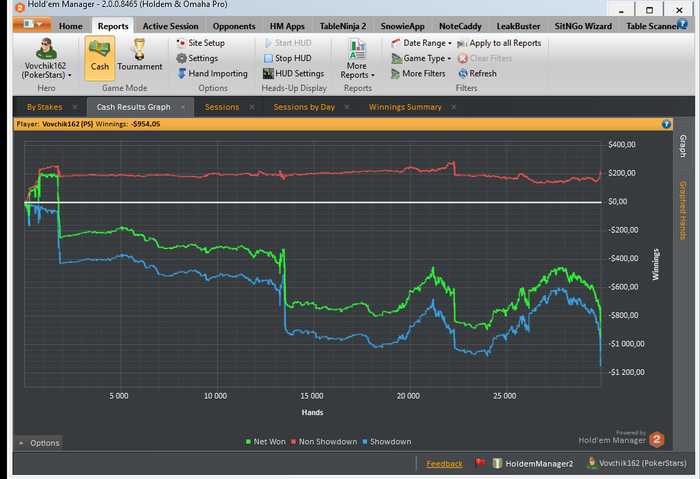Open the Settings gear option
This screenshot has width=700, height=479.
(x=197, y=58)
